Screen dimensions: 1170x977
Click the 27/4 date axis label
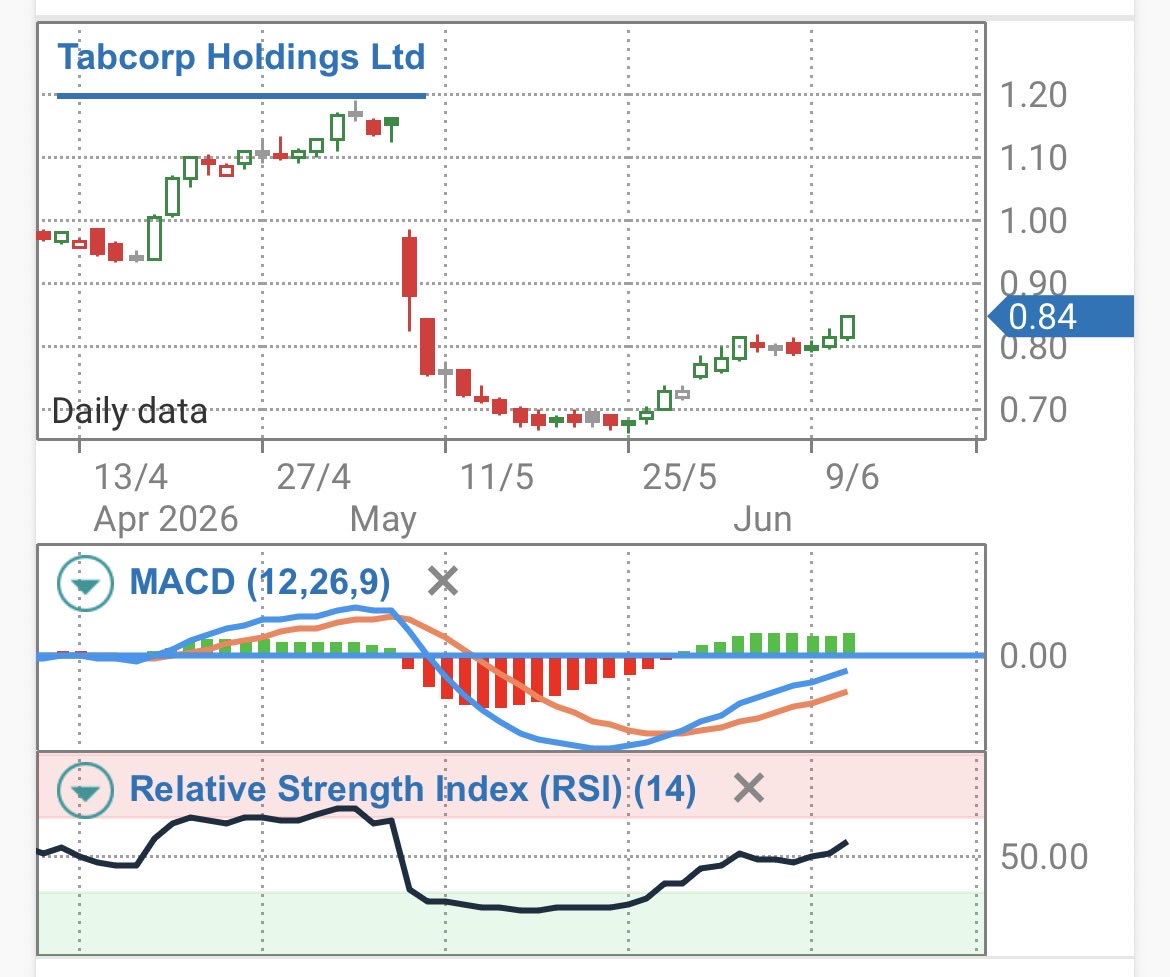313,477
